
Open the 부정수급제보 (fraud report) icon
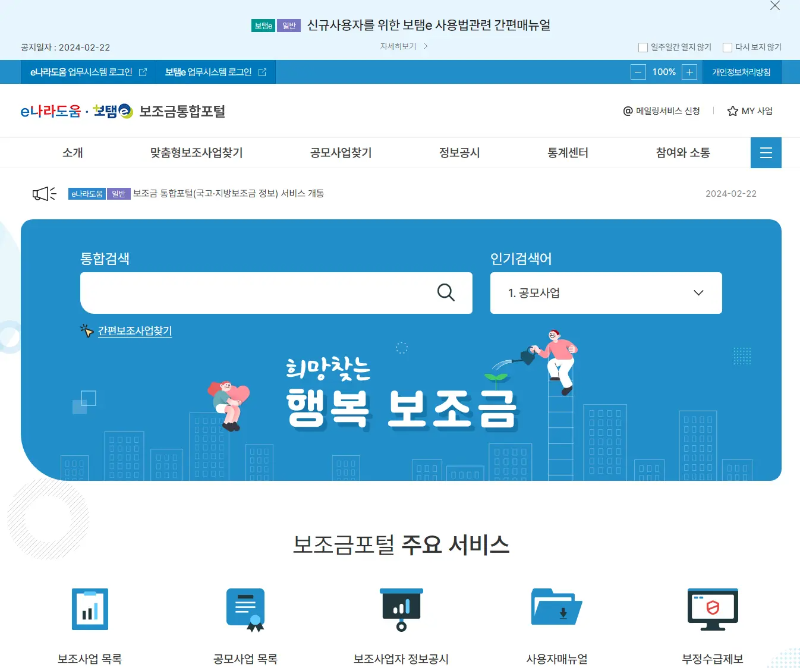(x=713, y=608)
